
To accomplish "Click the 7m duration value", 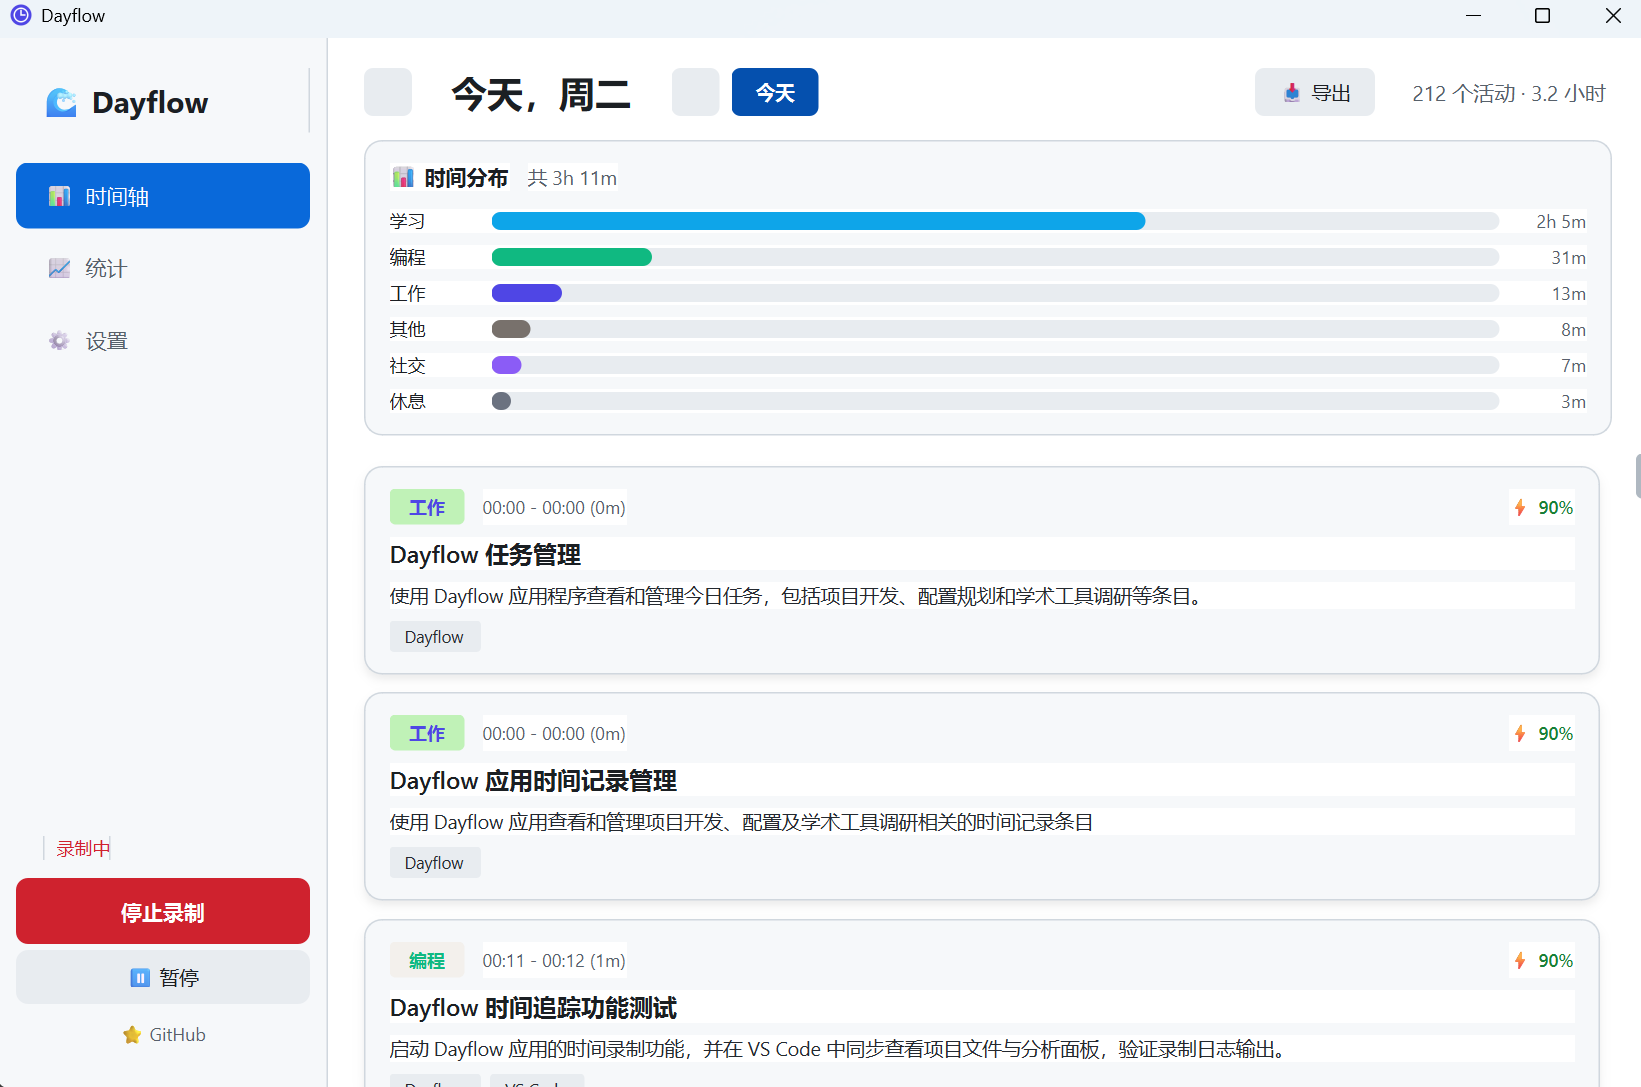I will (x=1574, y=366).
